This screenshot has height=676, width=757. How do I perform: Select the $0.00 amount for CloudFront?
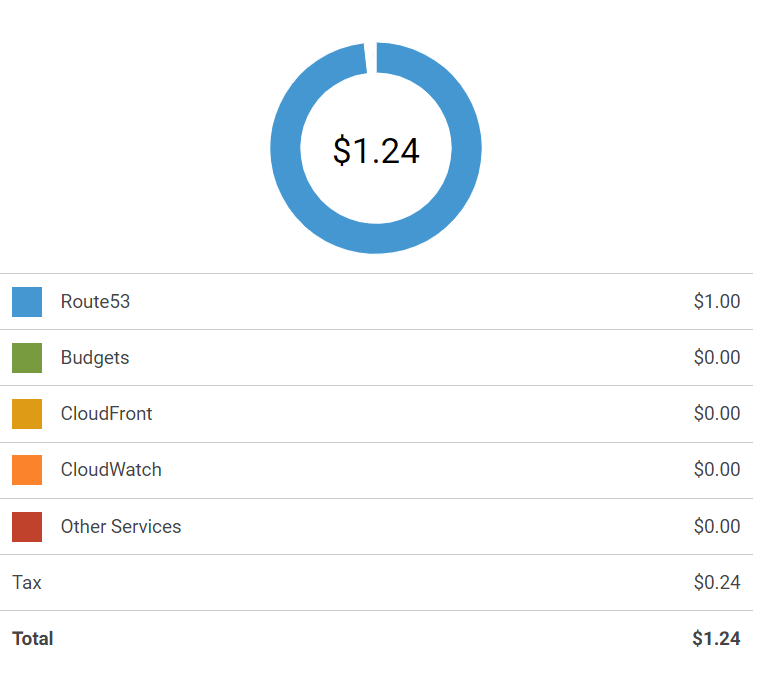coord(716,414)
